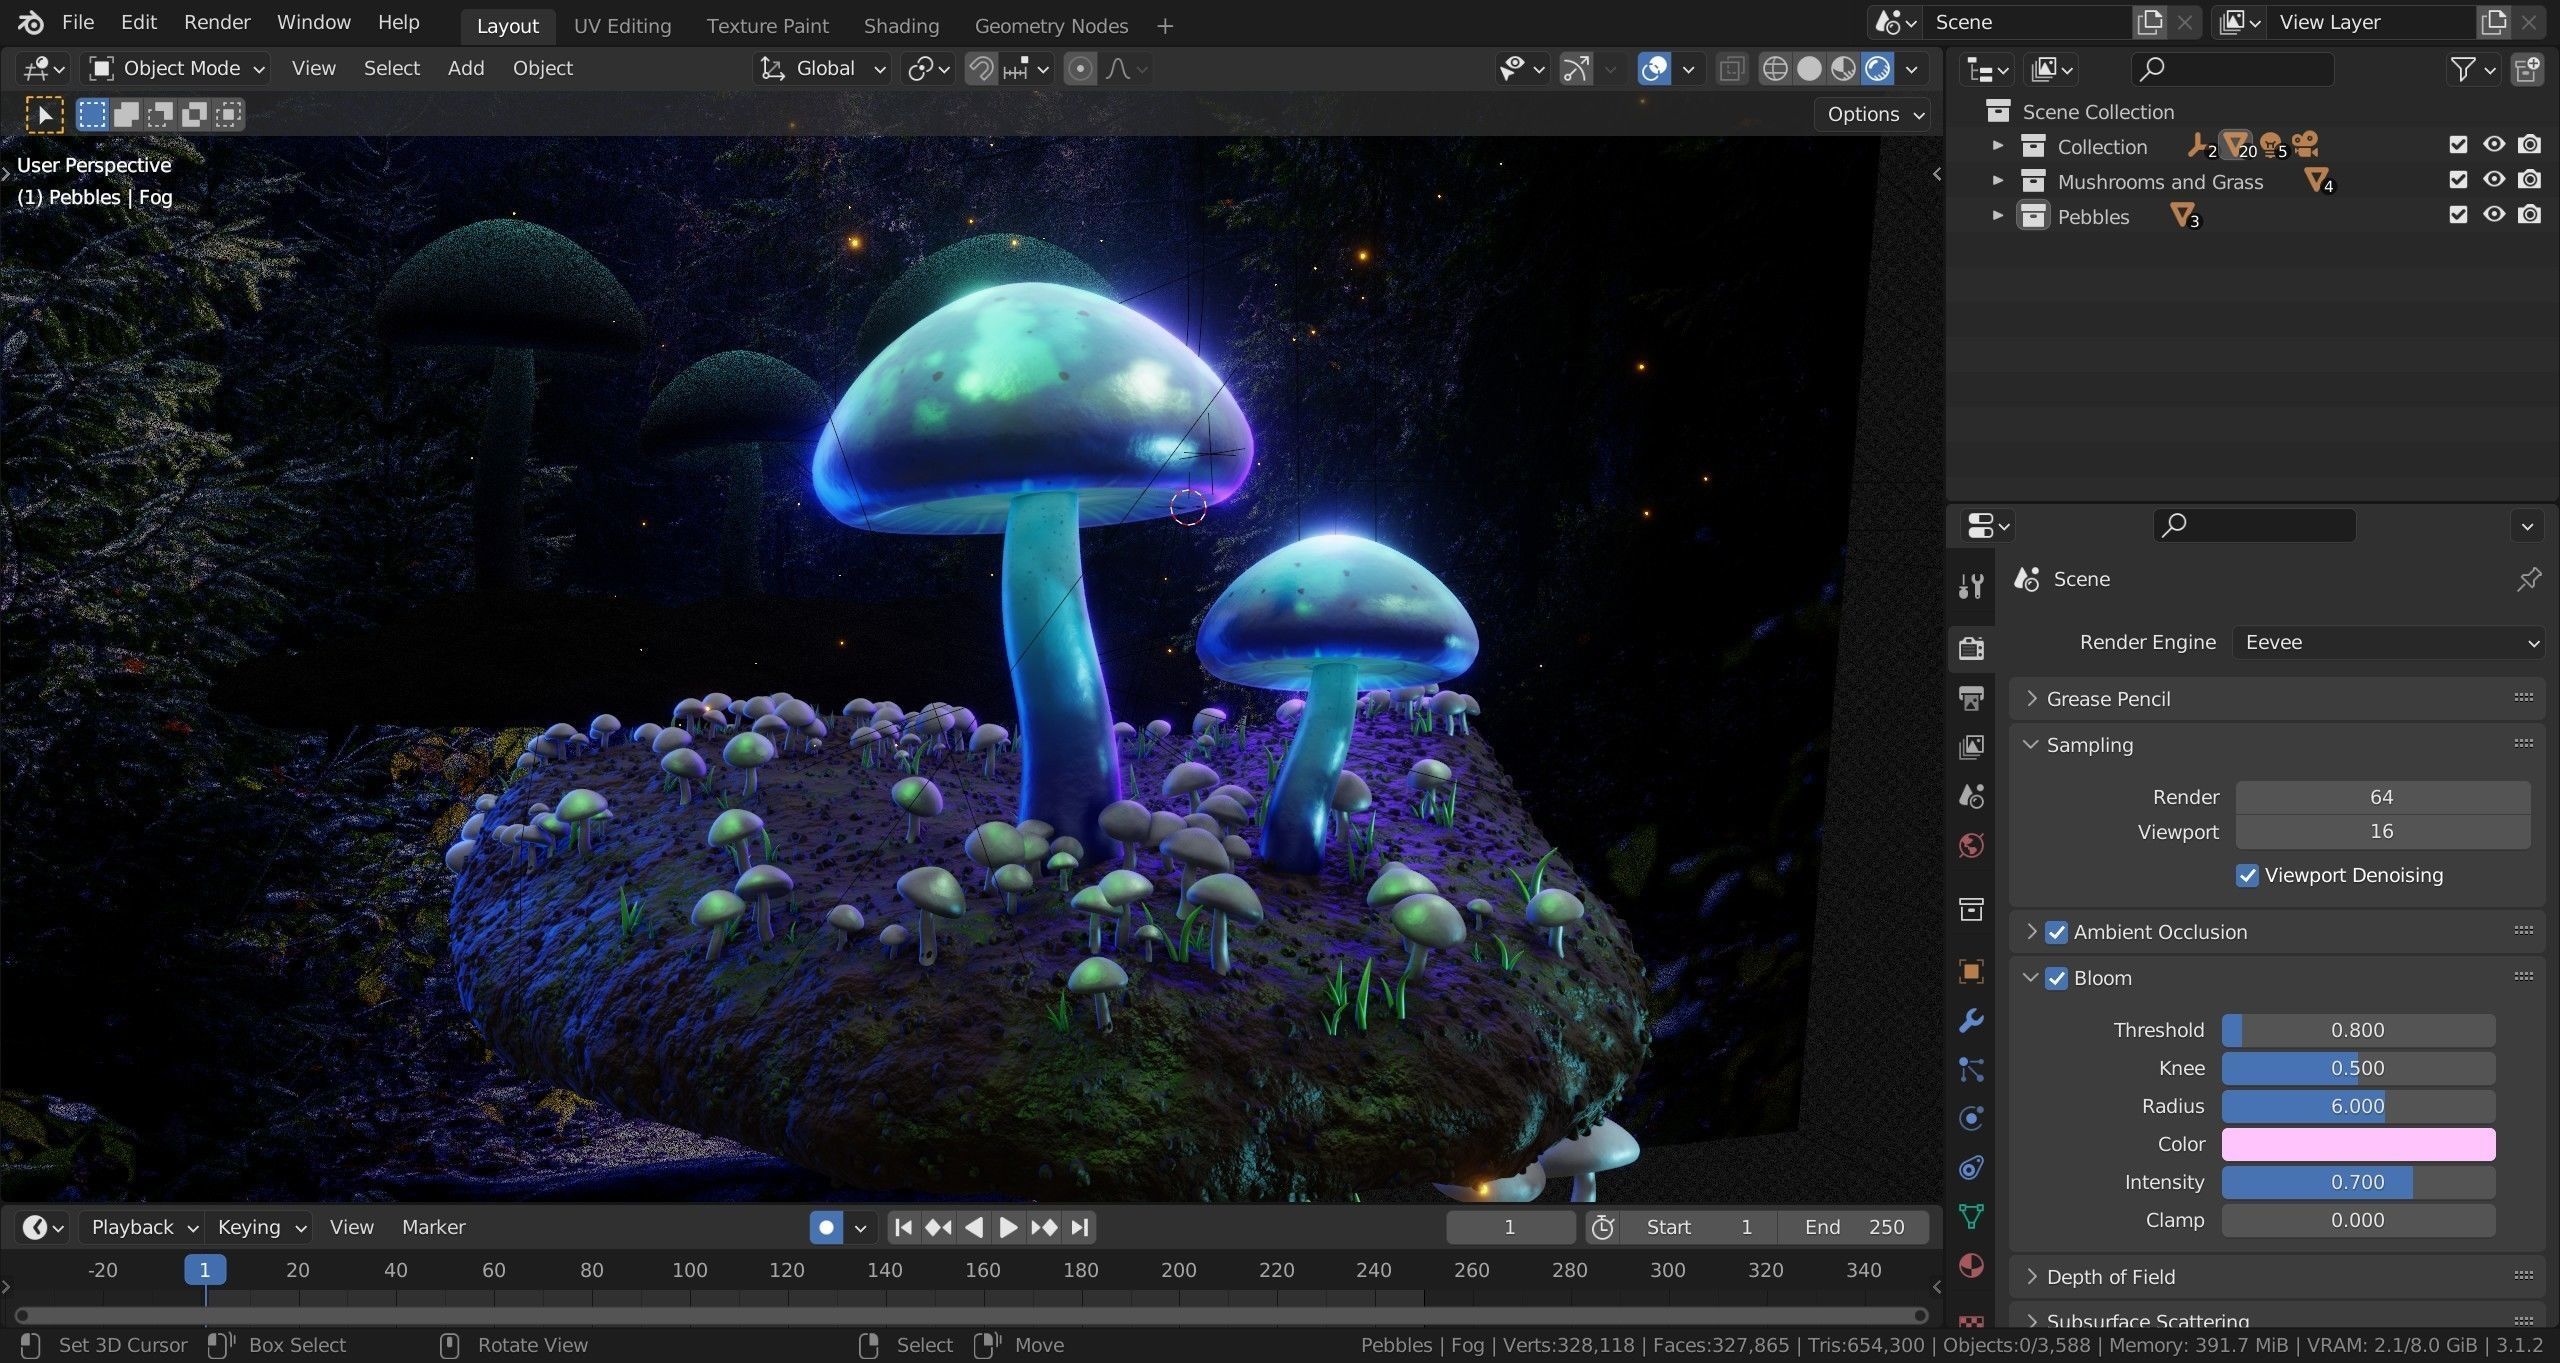The width and height of the screenshot is (2560, 1363).
Task: Open the Object Constraints properties tab
Action: (x=1970, y=1167)
